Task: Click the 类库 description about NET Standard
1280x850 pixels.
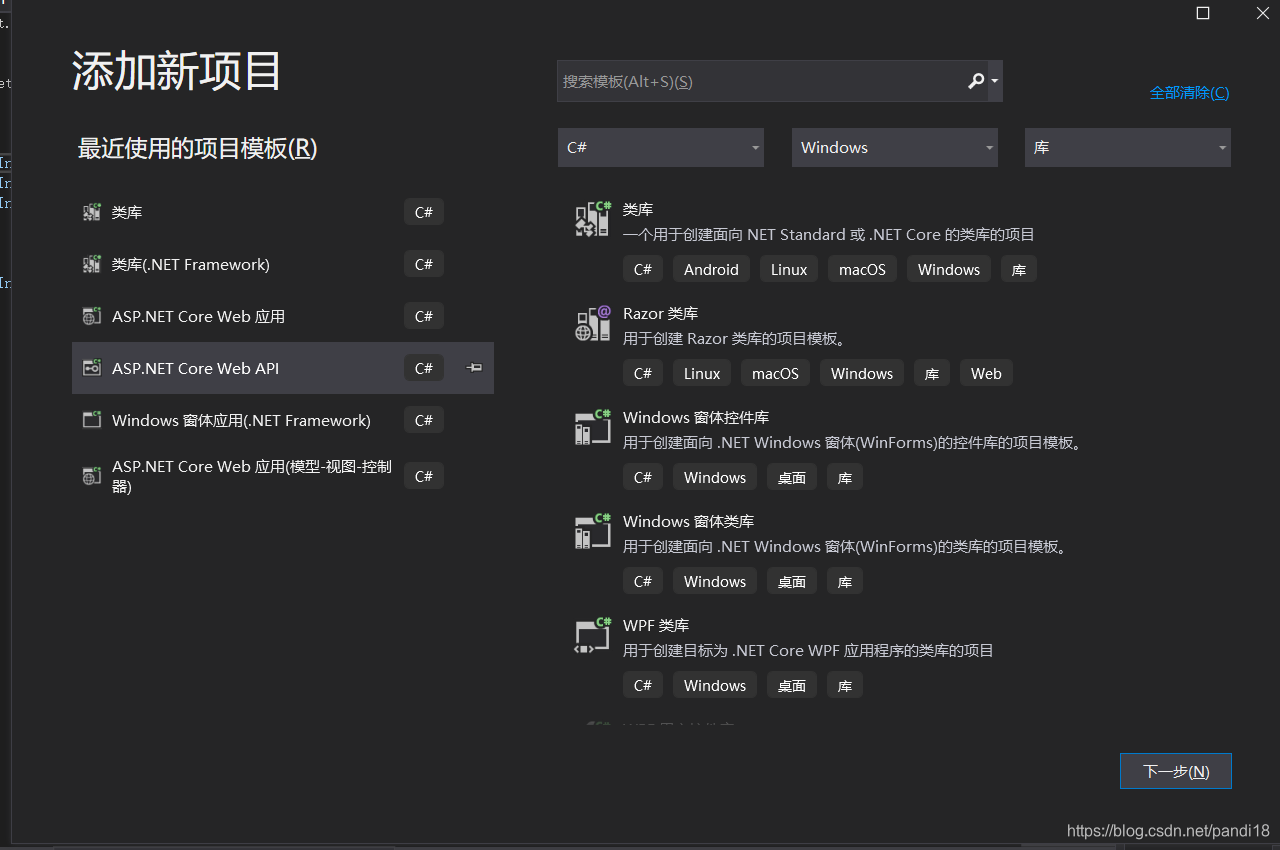Action: coord(829,235)
